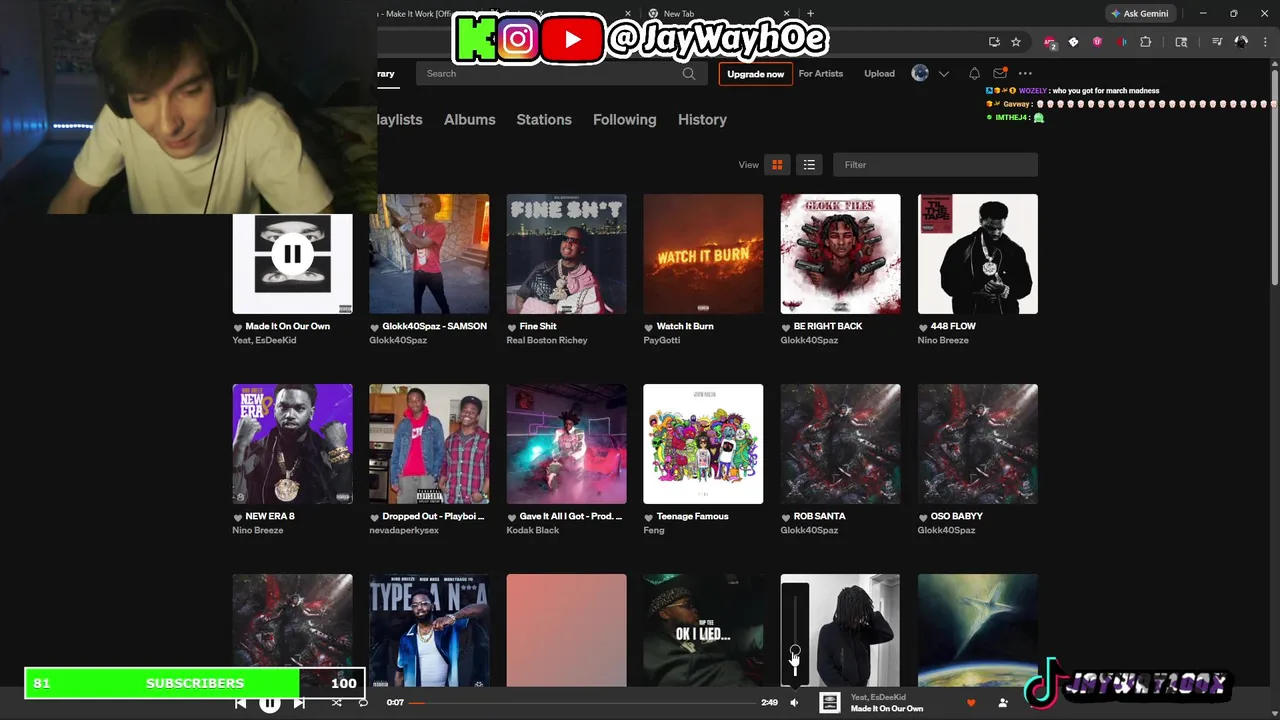Screen dimensions: 1280x720
Task: Open the user avatar in header
Action: (x=920, y=73)
